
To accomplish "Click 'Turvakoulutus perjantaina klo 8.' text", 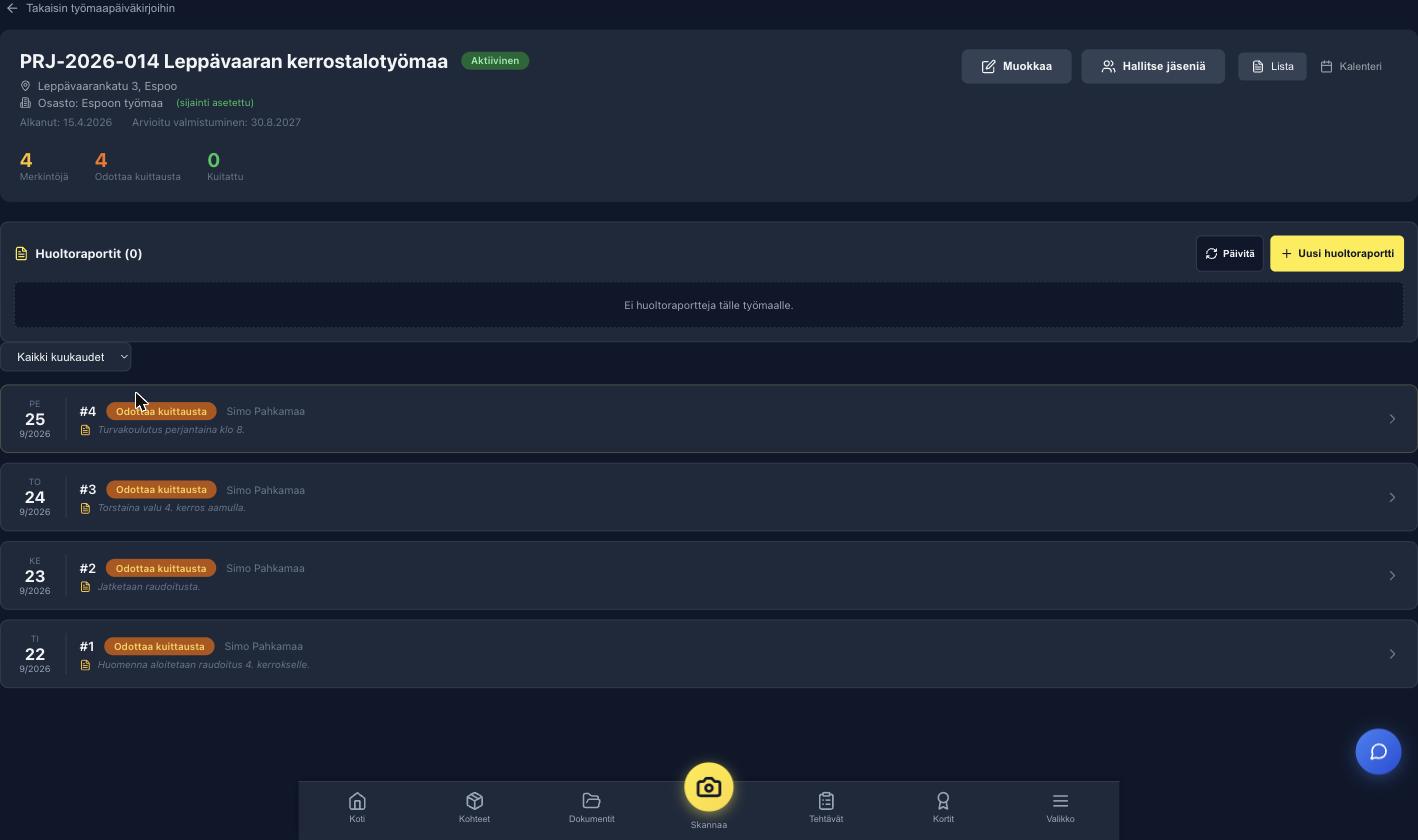I will click(171, 430).
